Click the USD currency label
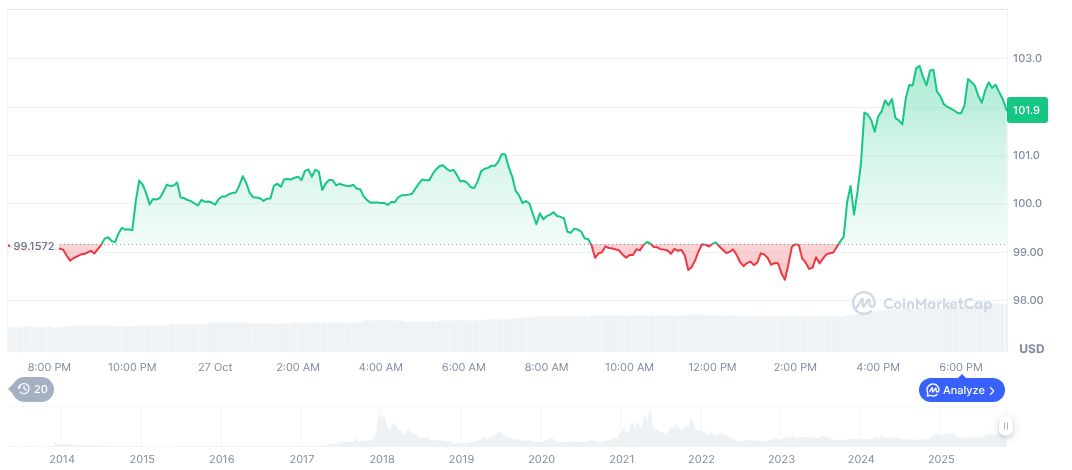Image resolution: width=1072 pixels, height=470 pixels. coord(1031,349)
